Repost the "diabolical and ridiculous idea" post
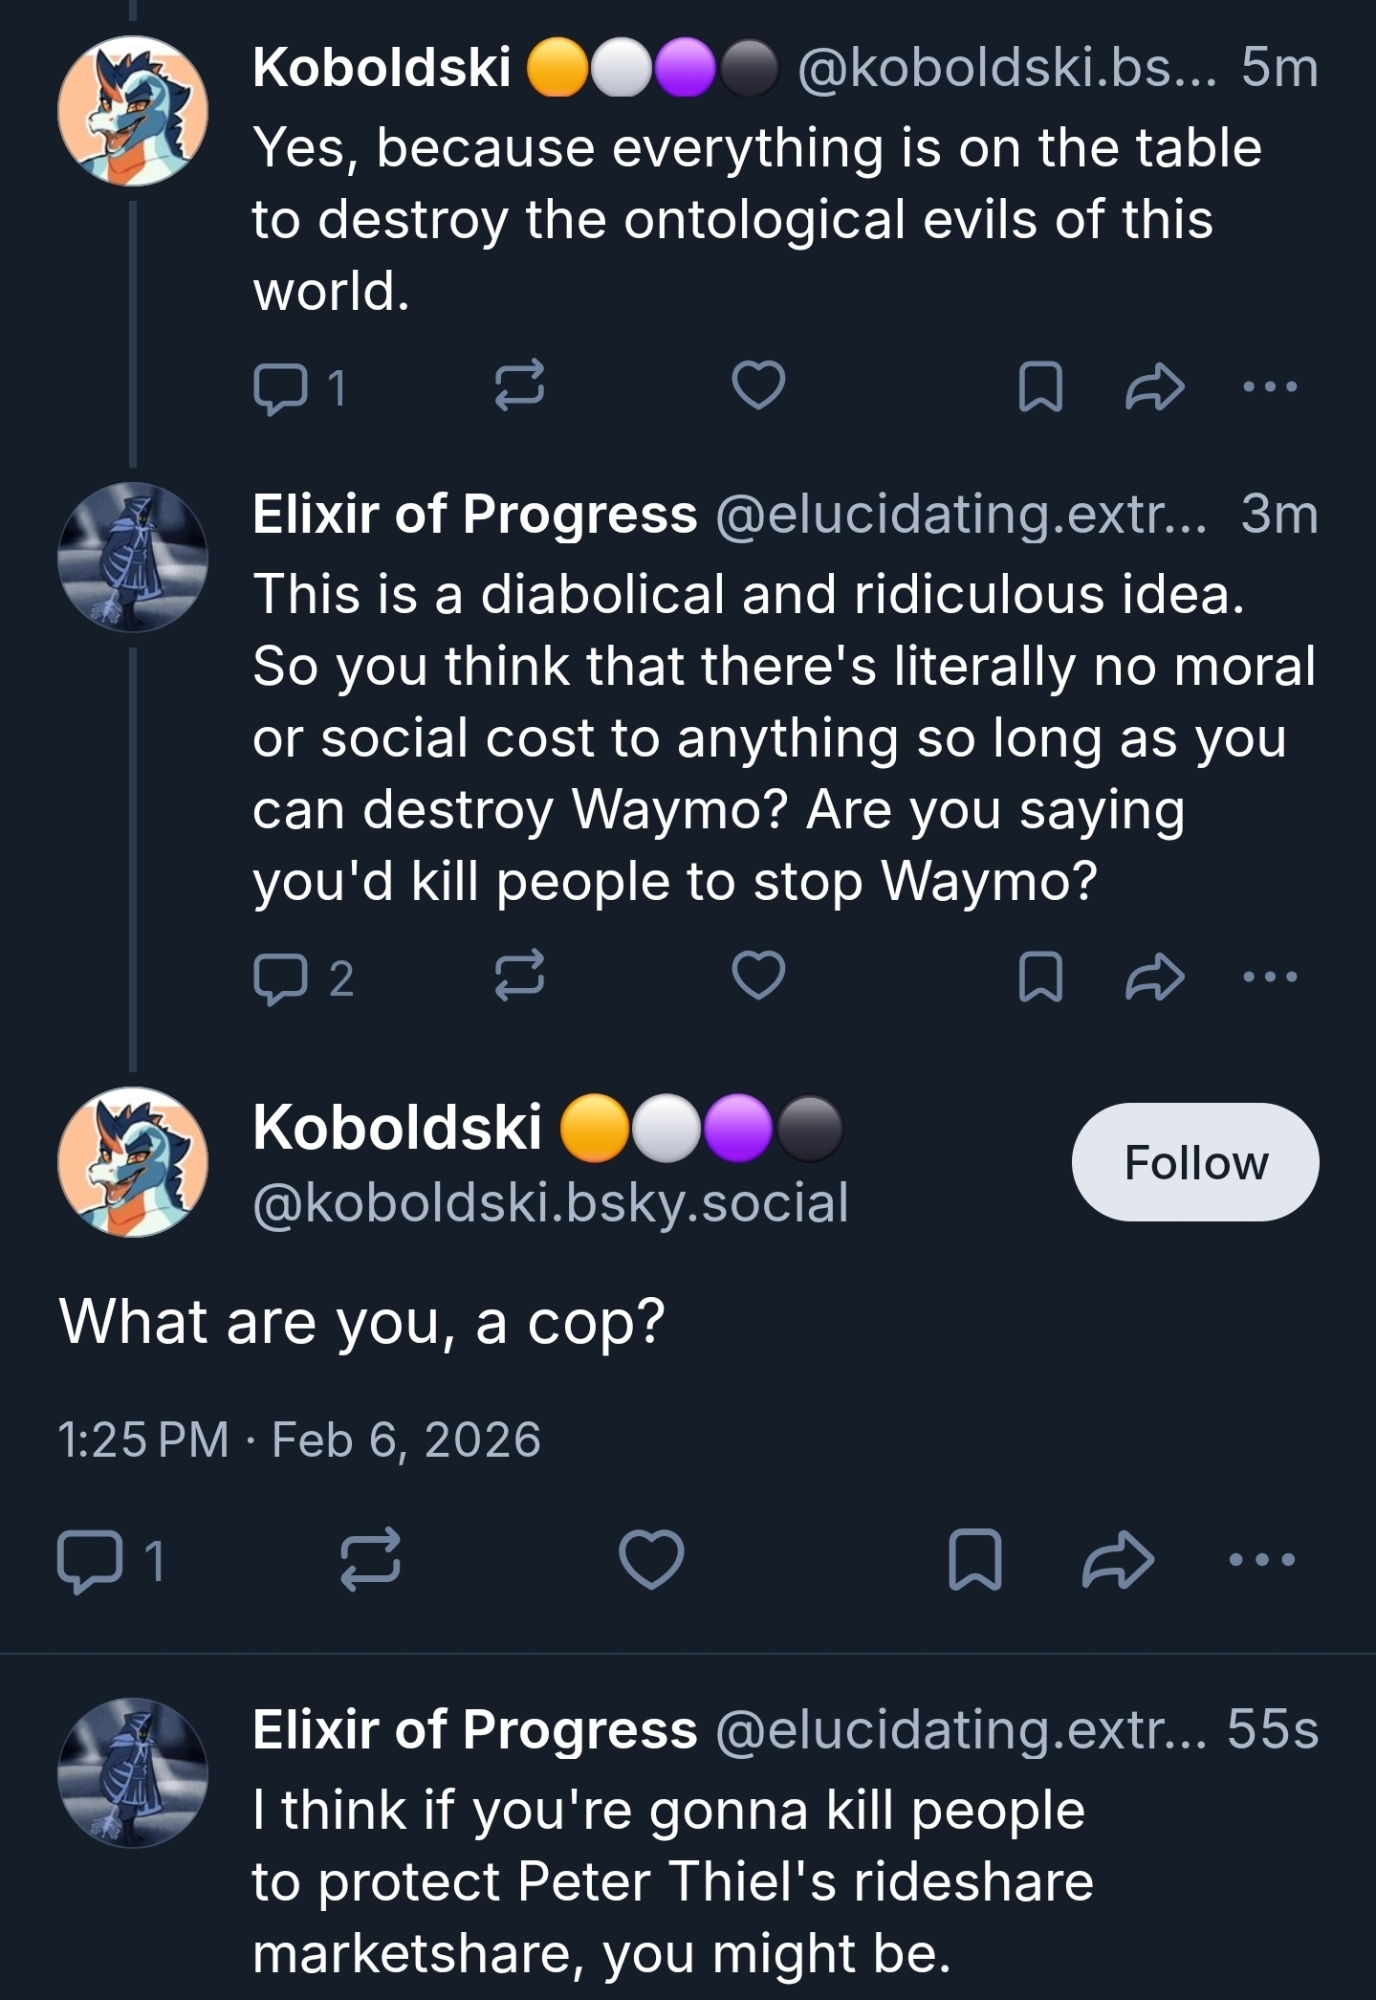Screen dimensions: 1376x2000 click(520, 976)
